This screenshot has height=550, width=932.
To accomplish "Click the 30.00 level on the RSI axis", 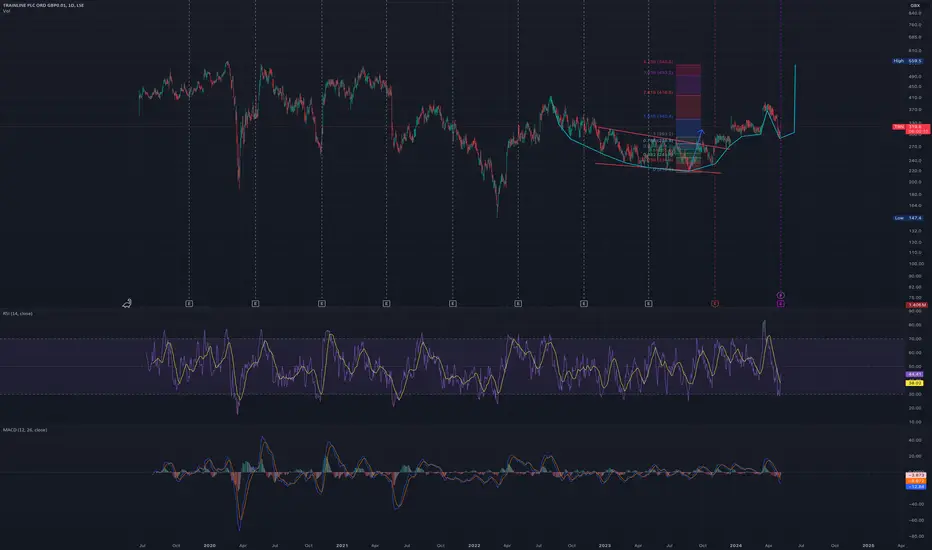I will [x=915, y=394].
